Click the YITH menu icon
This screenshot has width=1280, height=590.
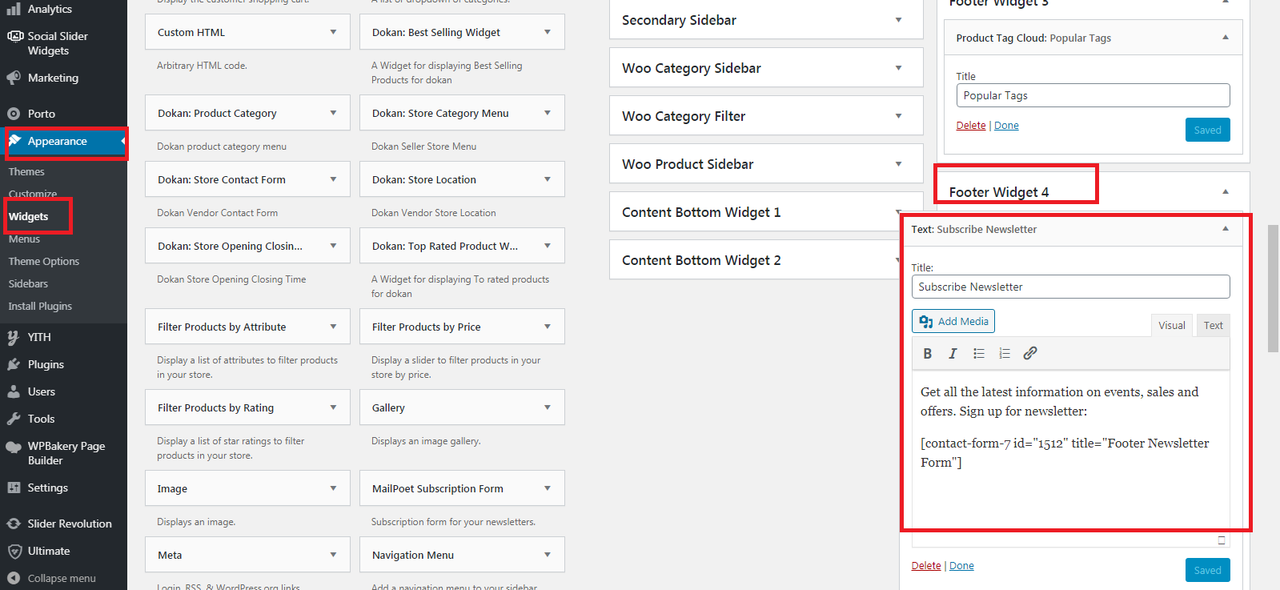[x=14, y=338]
